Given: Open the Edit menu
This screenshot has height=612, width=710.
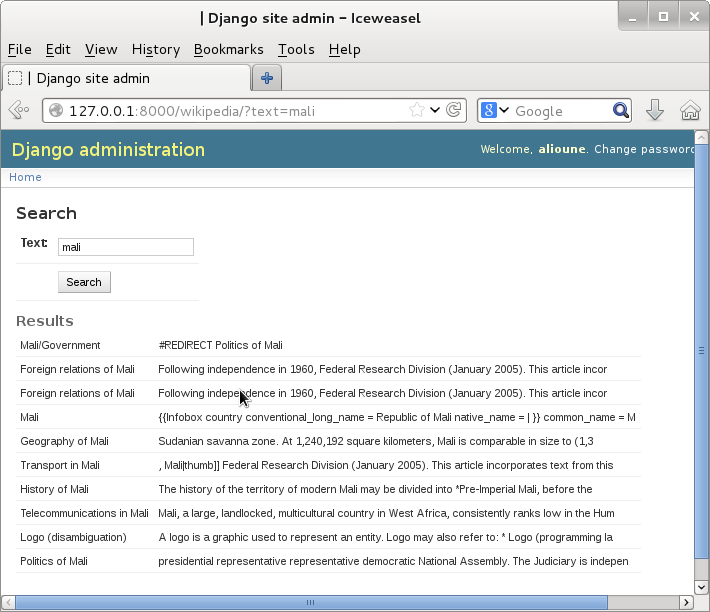Looking at the screenshot, I should point(58,49).
